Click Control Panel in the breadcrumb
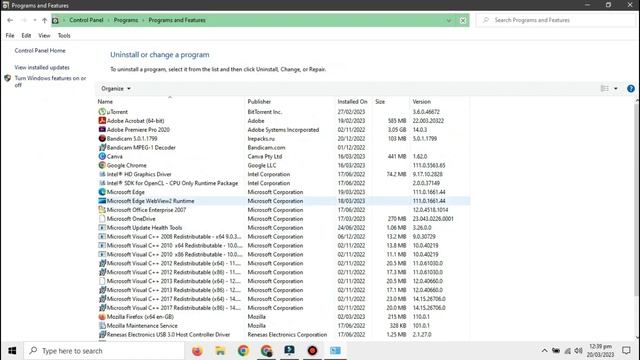Image resolution: width=640 pixels, height=360 pixels. [x=86, y=20]
